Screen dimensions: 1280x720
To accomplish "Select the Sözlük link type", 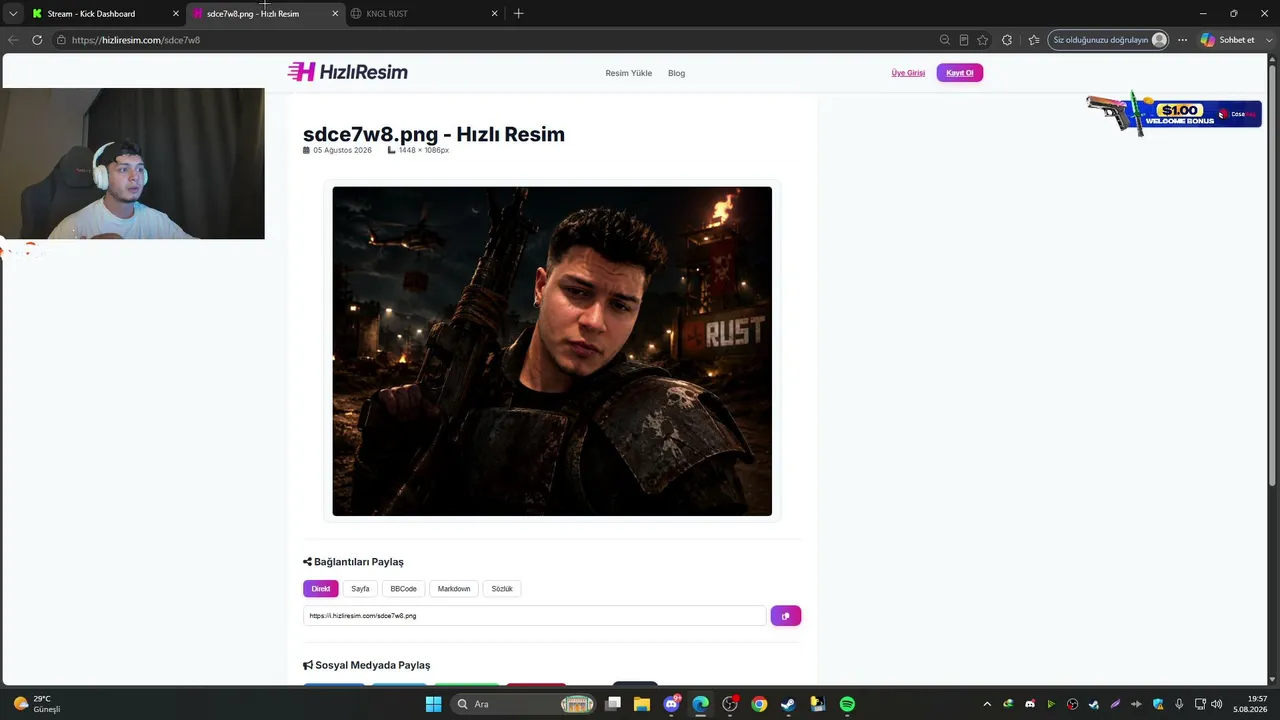I will [502, 589].
